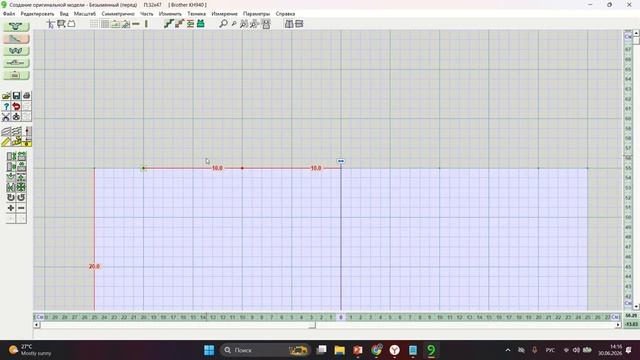The width and height of the screenshot is (640, 360).
Task: Click the horizontal line tool icon
Action: click(x=136, y=24)
